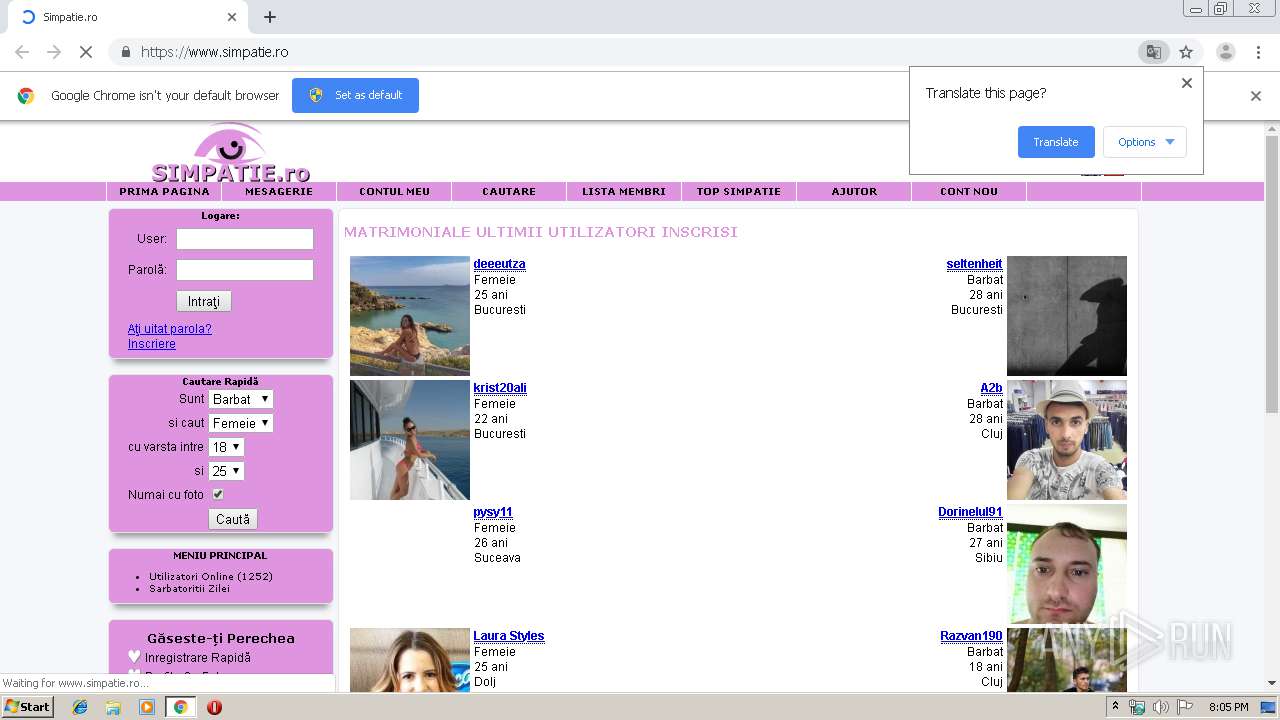Click Dorinelul91's profile photo

pos(1067,564)
